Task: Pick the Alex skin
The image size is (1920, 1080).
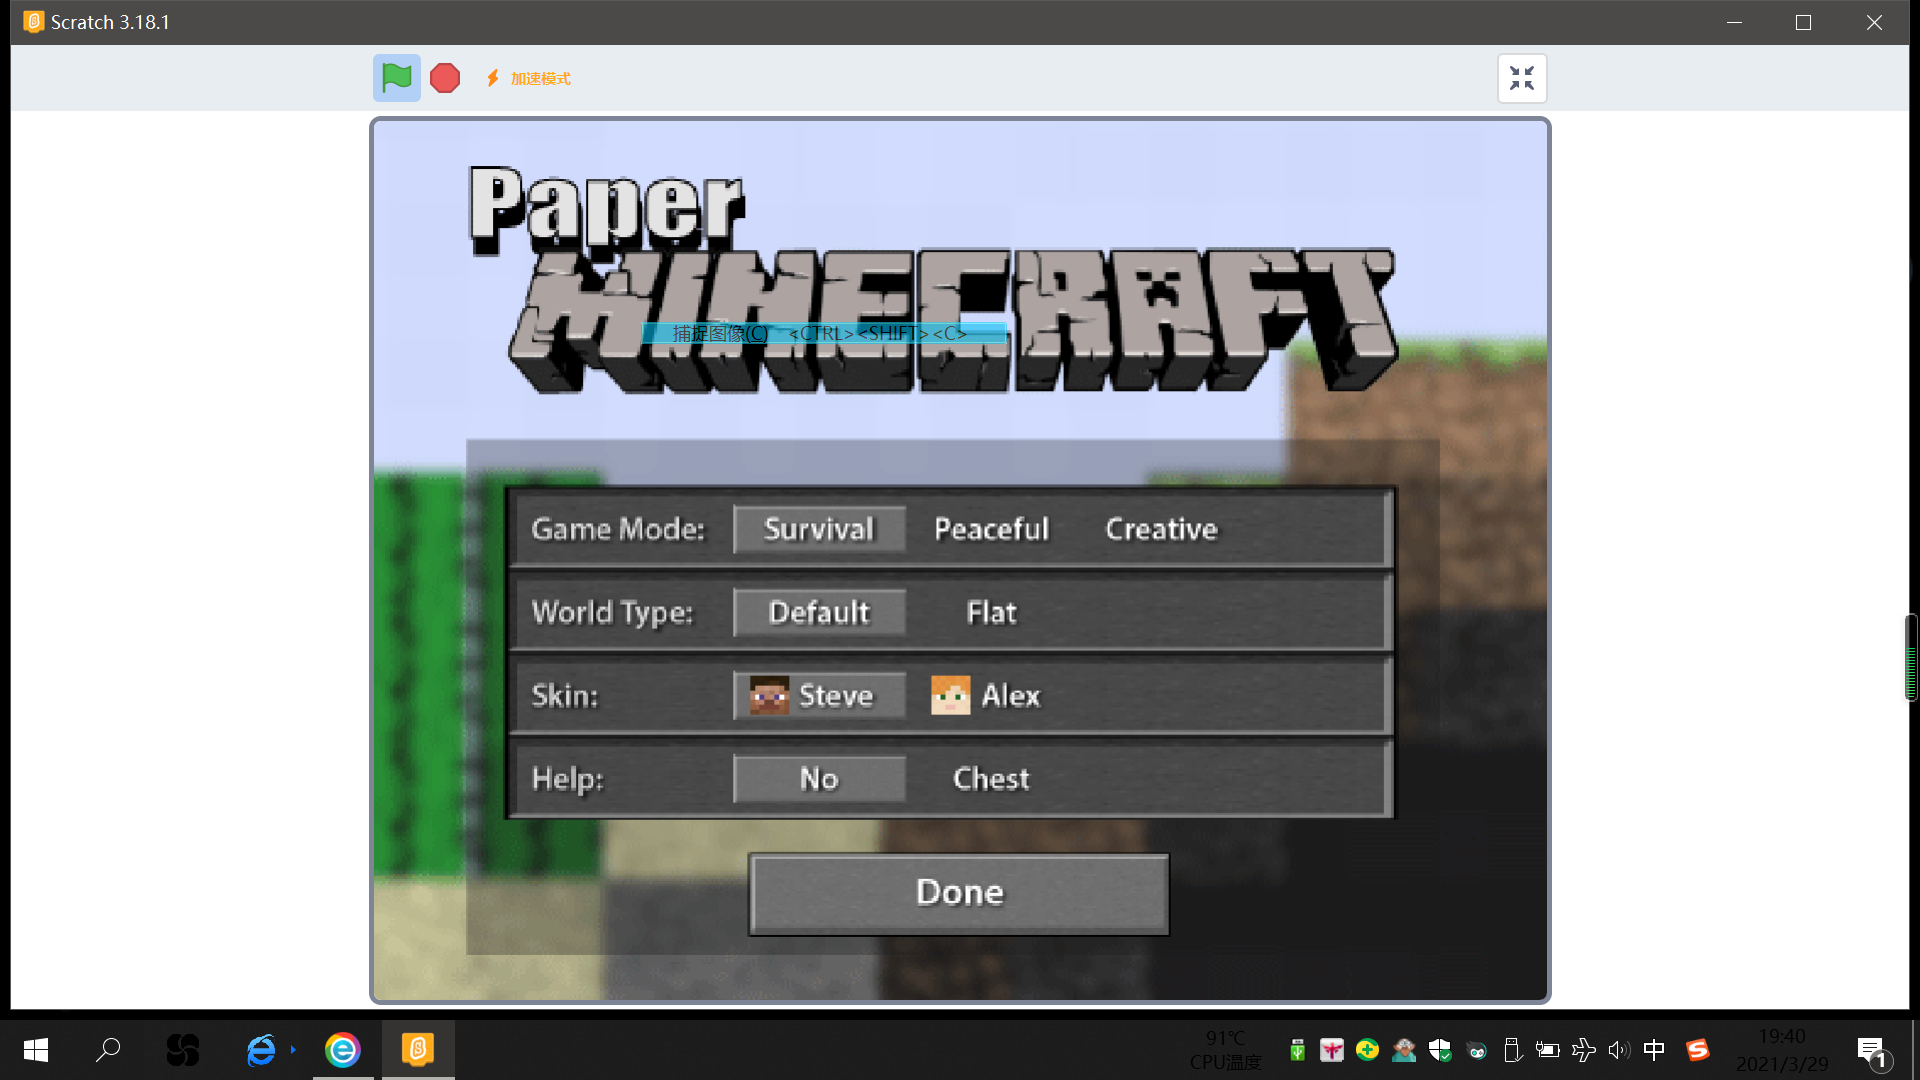Action: click(986, 695)
